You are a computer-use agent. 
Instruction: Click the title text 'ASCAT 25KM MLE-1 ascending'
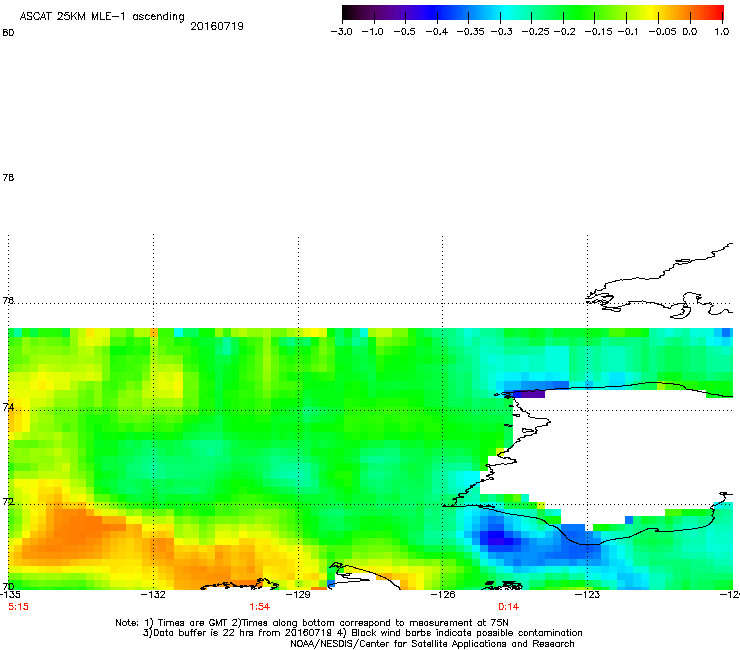(102, 17)
